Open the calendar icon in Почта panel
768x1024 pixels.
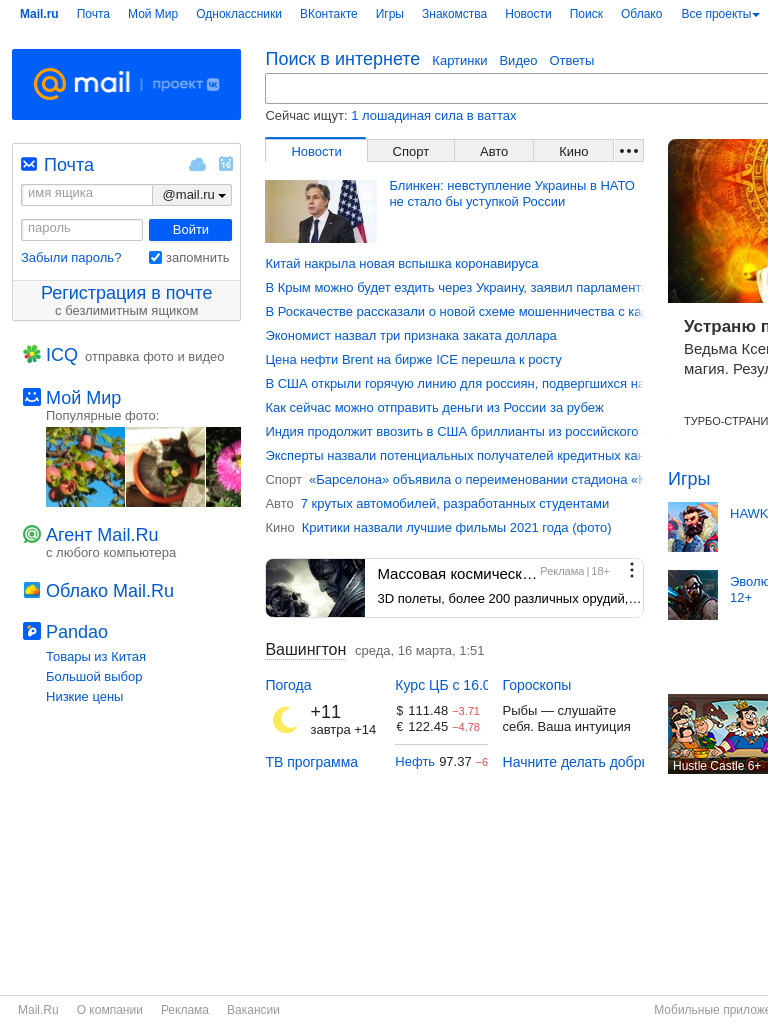coord(225,163)
